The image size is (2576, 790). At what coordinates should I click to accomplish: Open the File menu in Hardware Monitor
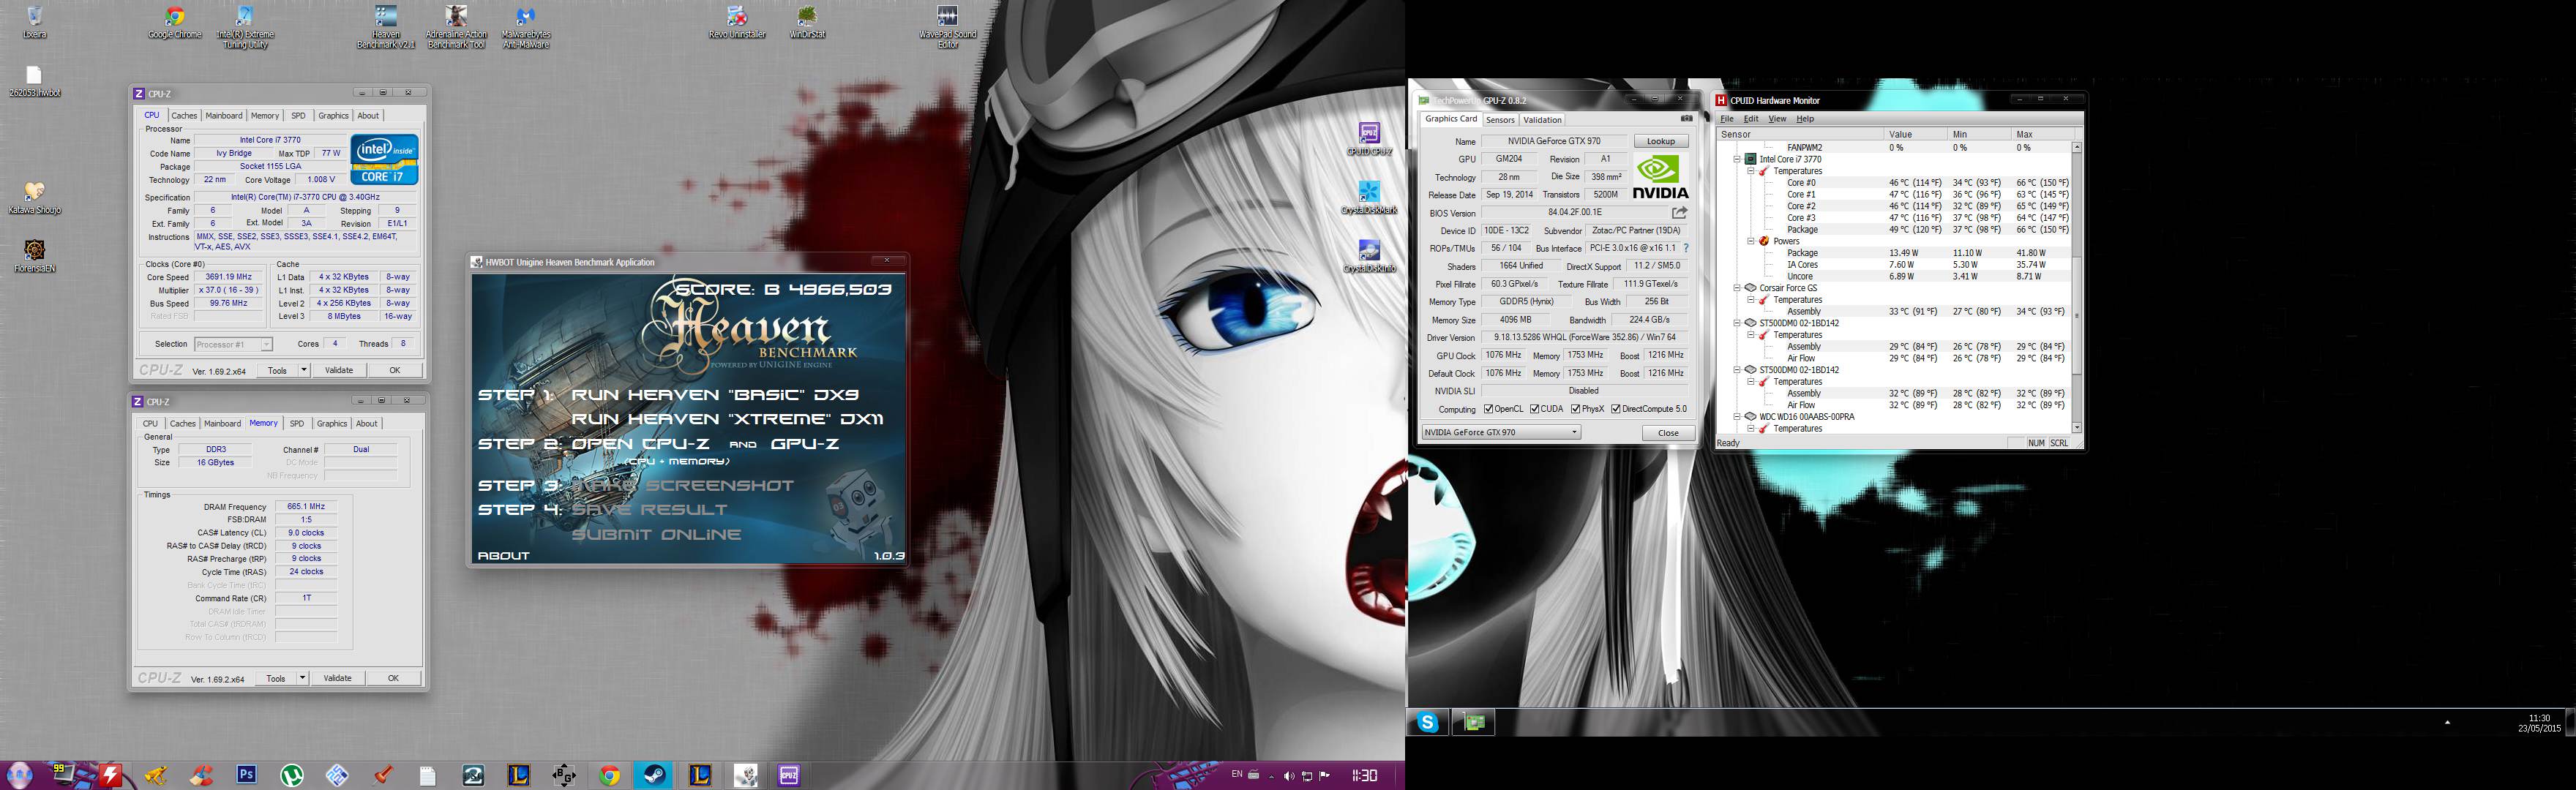1727,119
